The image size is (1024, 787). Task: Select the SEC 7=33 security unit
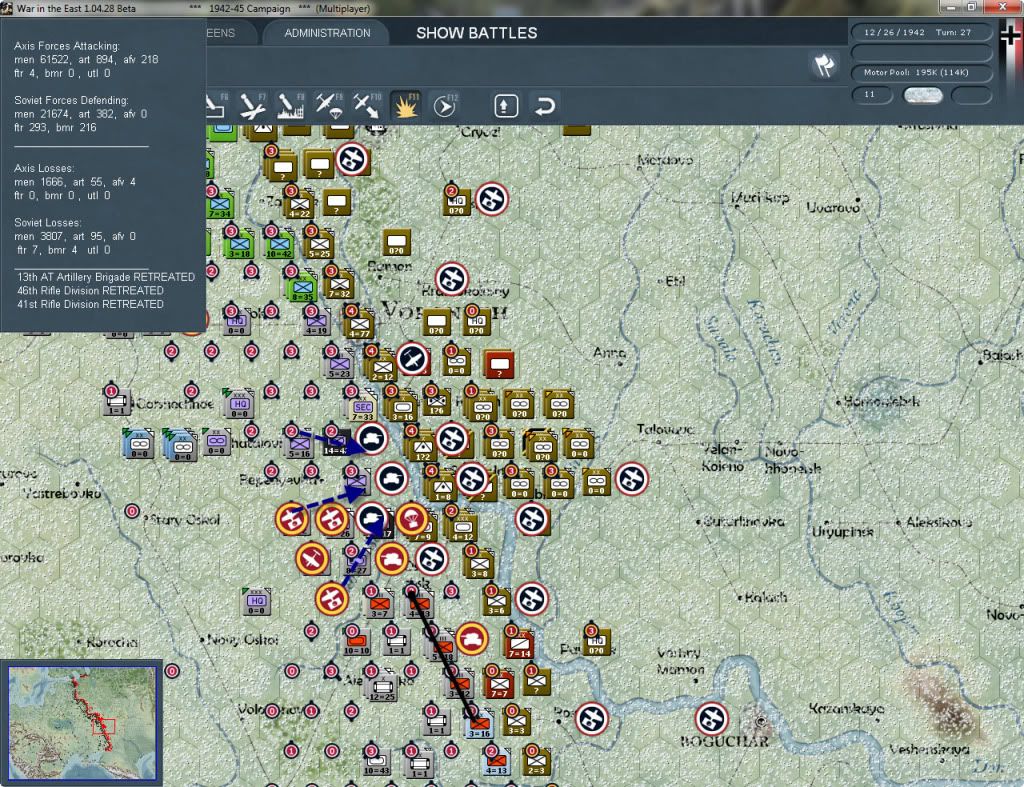(362, 408)
